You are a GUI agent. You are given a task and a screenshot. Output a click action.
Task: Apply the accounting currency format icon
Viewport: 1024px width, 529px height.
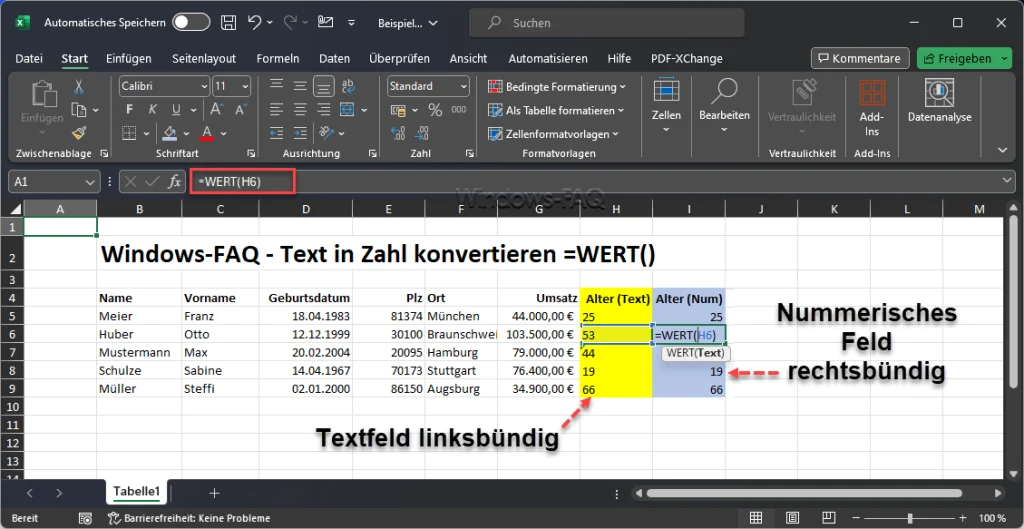pos(397,110)
